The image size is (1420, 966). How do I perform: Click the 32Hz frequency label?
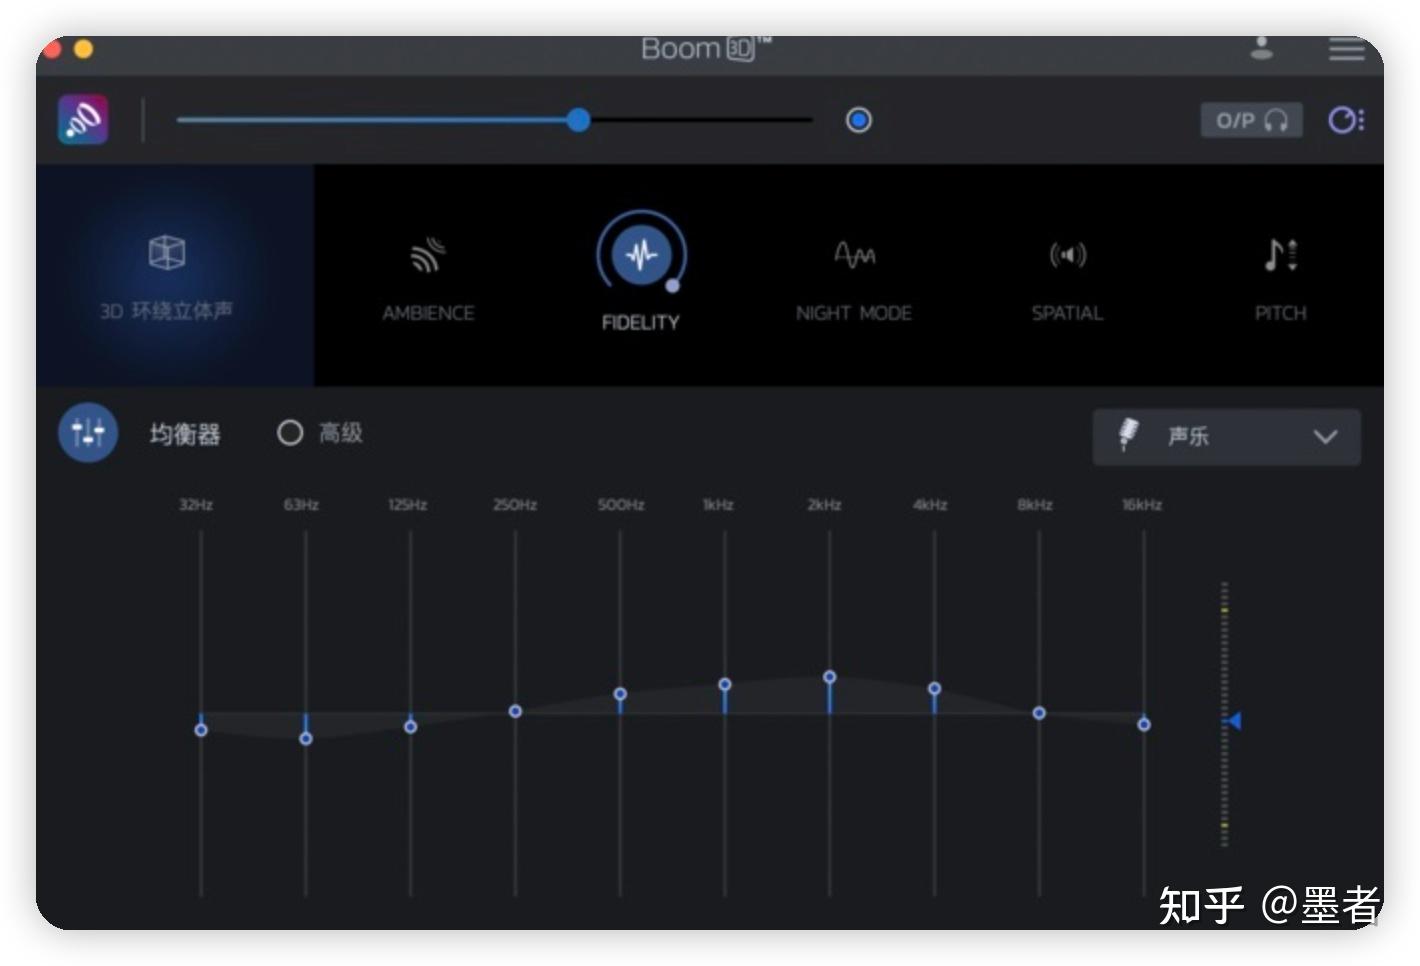tap(196, 504)
